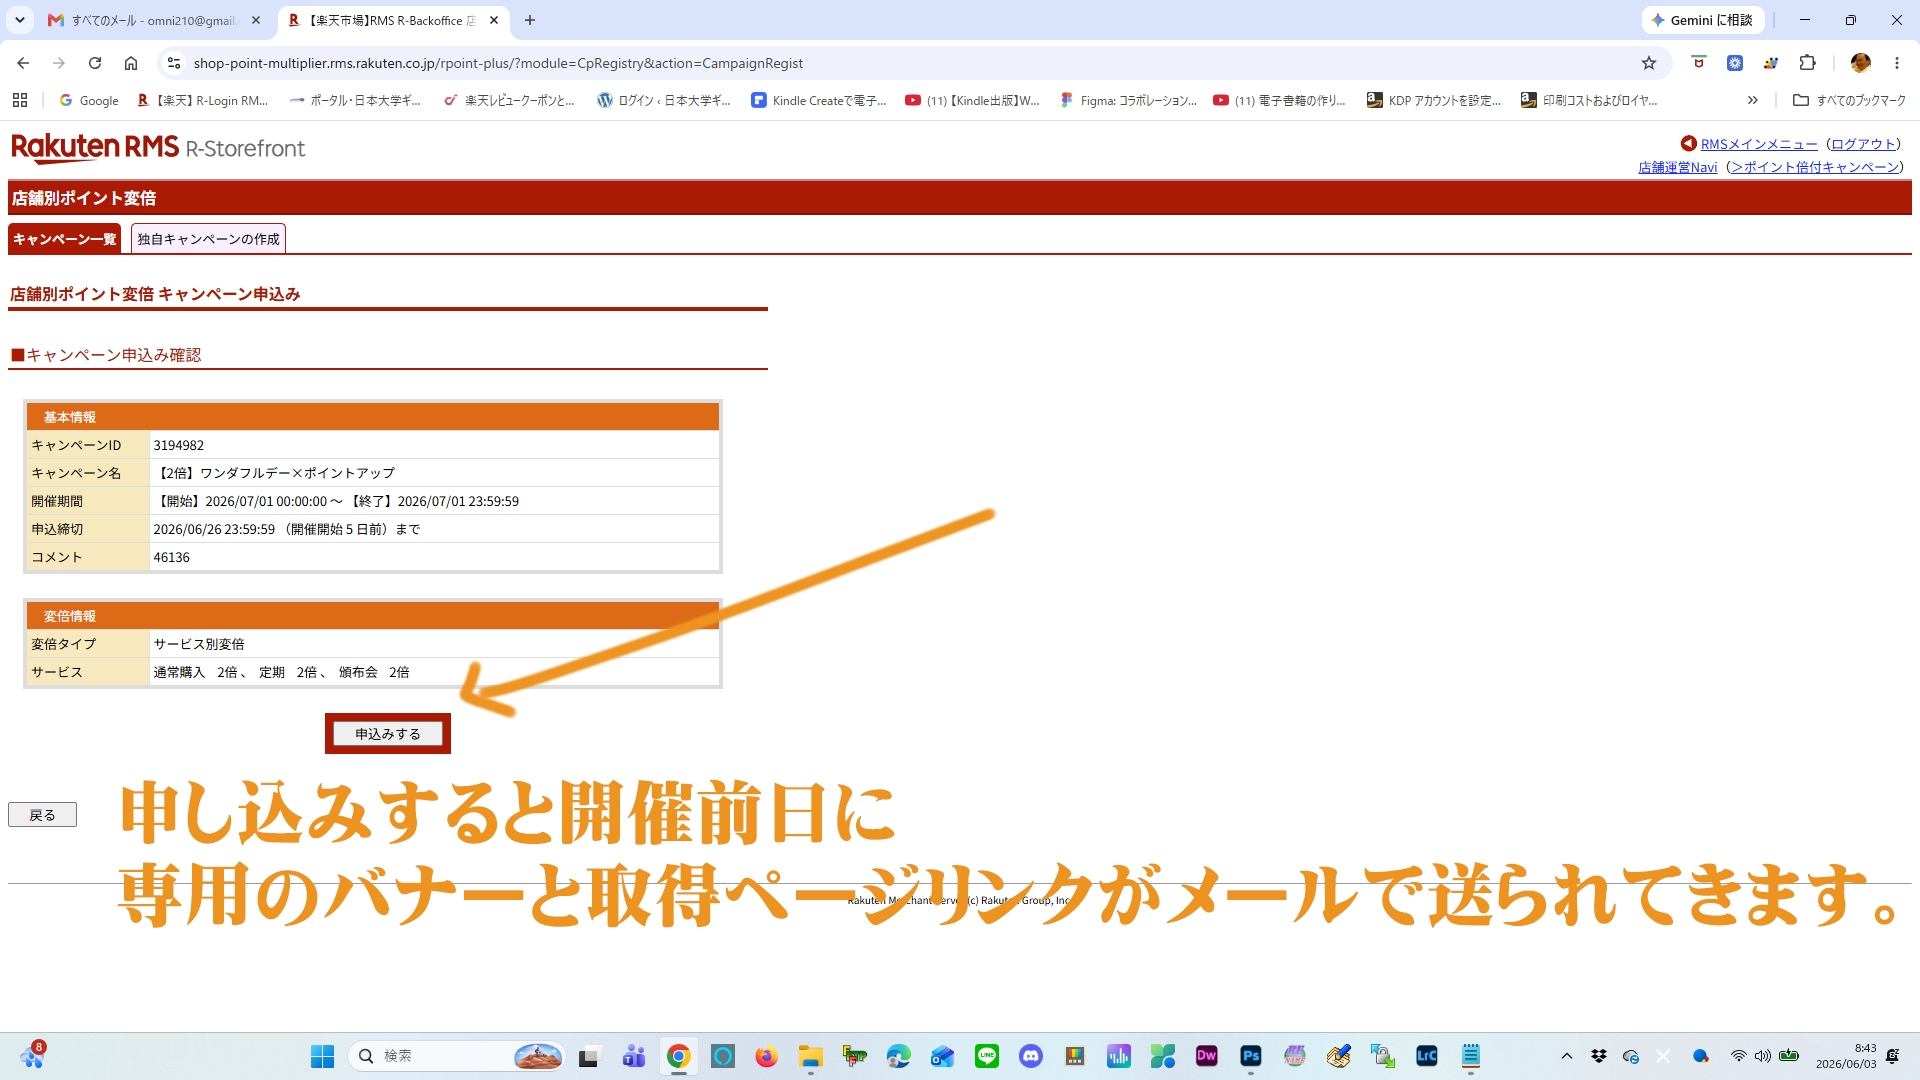Image resolution: width=1920 pixels, height=1080 pixels.
Task: Open the Kindle Createで電子 bookmark
Action: [x=819, y=100]
